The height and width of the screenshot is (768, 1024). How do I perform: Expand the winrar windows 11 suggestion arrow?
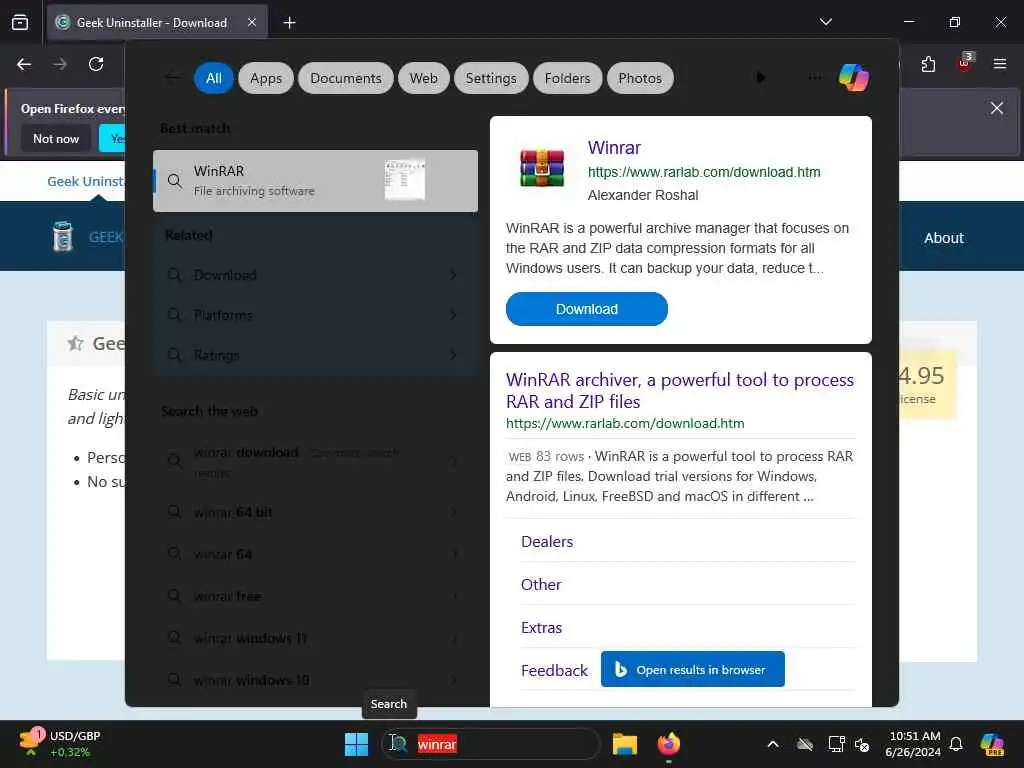[x=453, y=638]
